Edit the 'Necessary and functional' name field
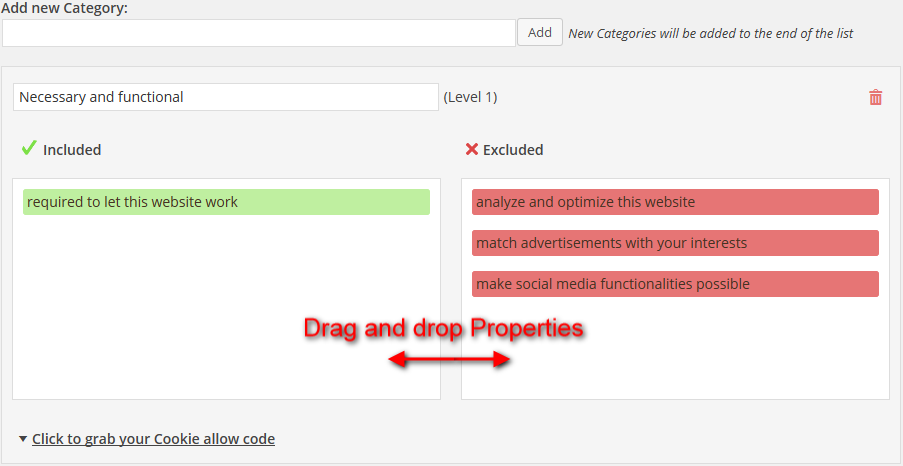This screenshot has width=903, height=466. (x=226, y=97)
